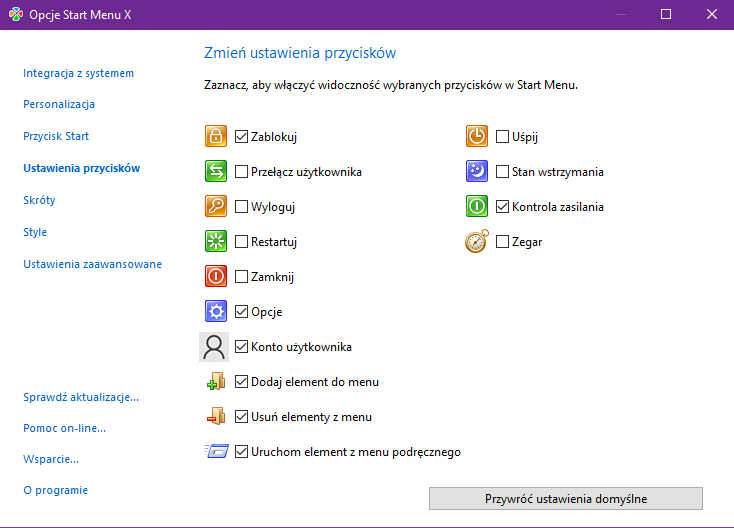734x528 pixels.
Task: Close the Opcje Start Menu X window
Action: tap(712, 15)
